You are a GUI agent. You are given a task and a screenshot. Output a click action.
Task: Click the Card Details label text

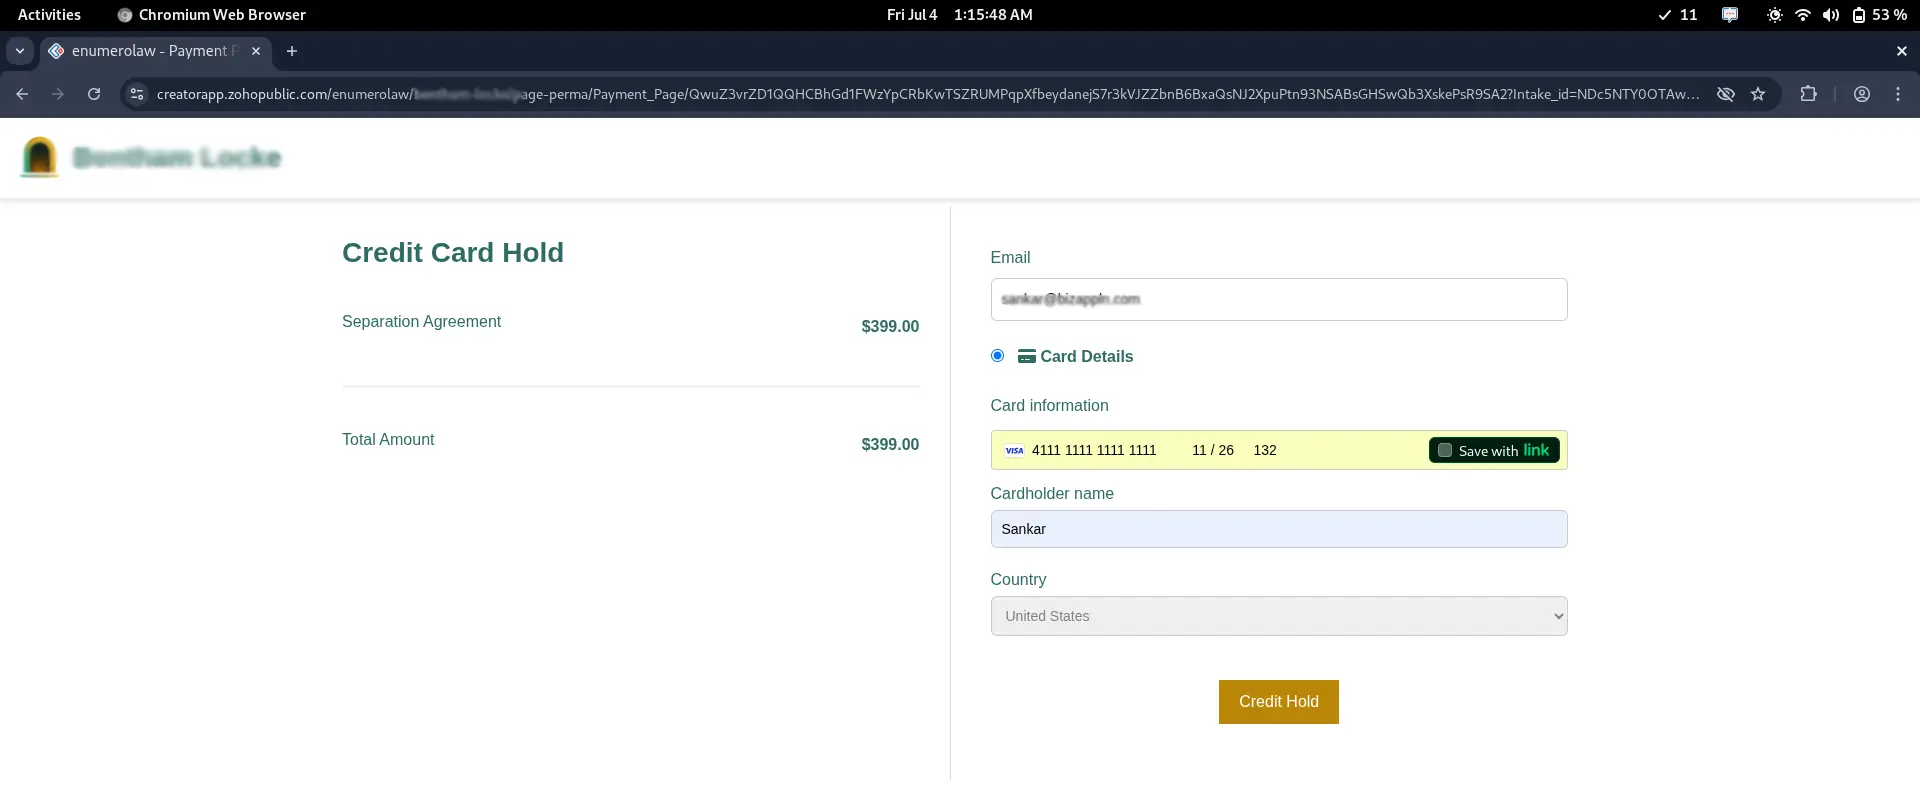[x=1087, y=356]
